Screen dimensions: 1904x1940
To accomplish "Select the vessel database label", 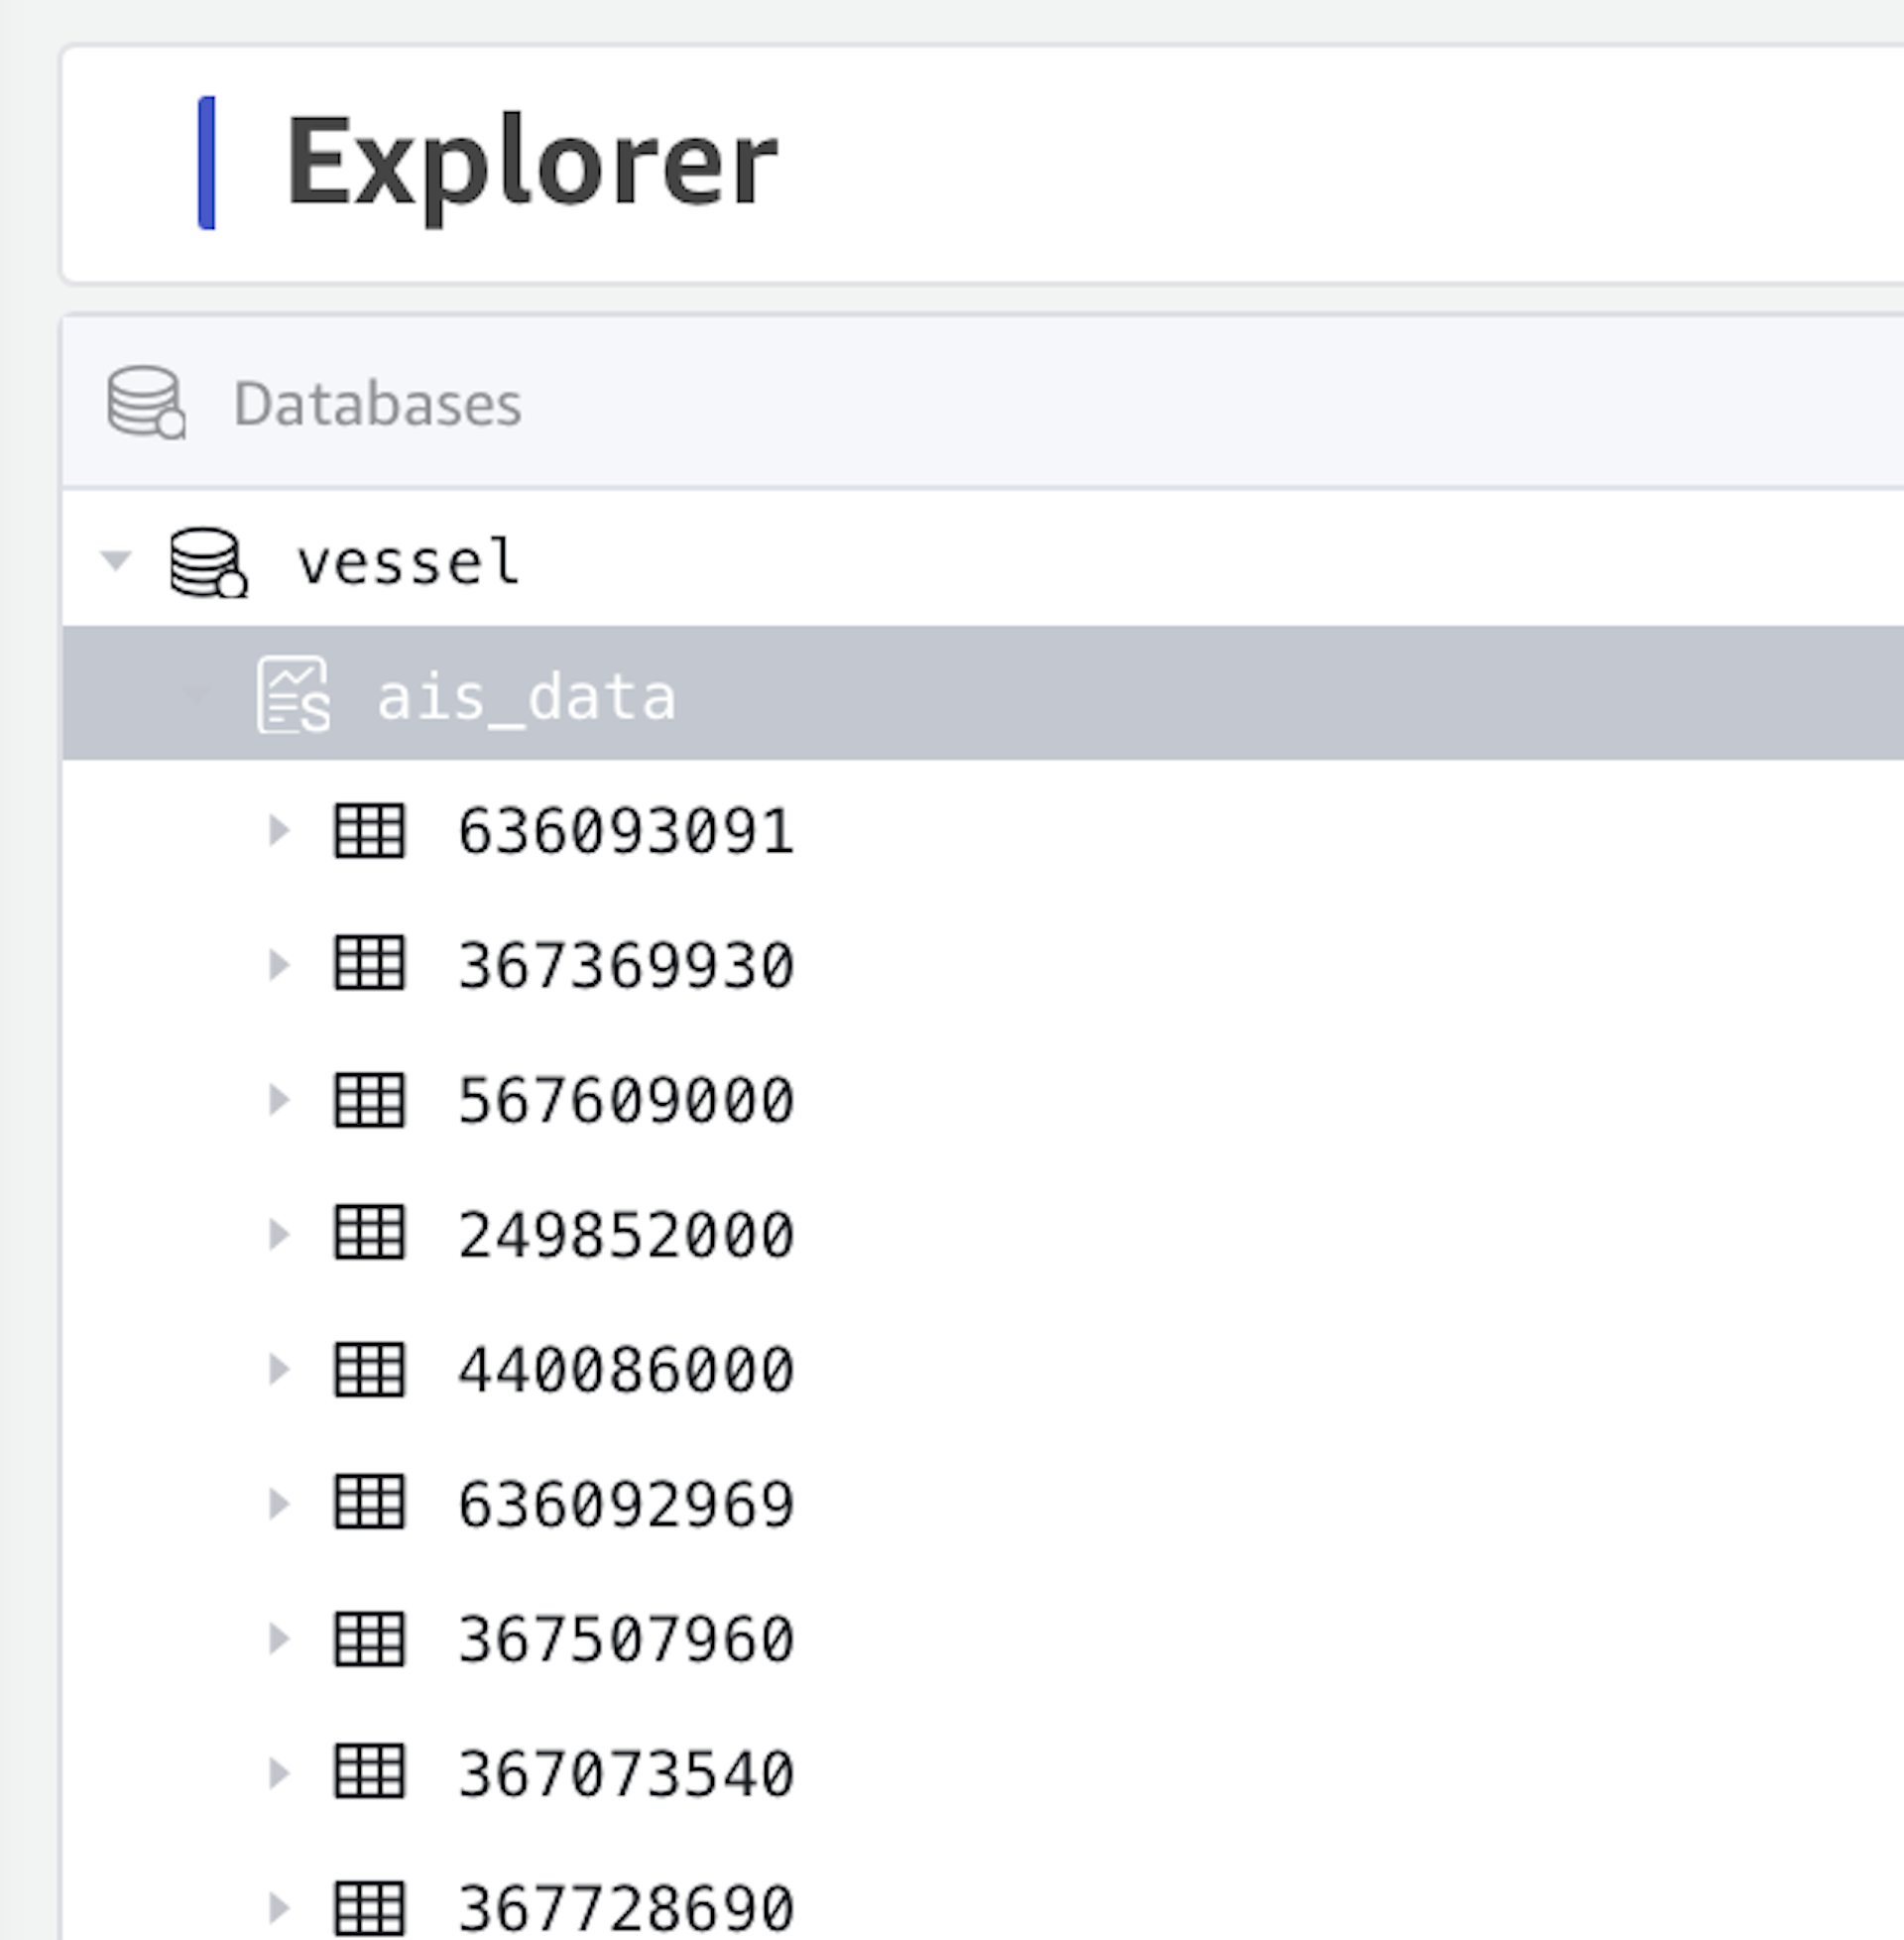I will point(408,563).
